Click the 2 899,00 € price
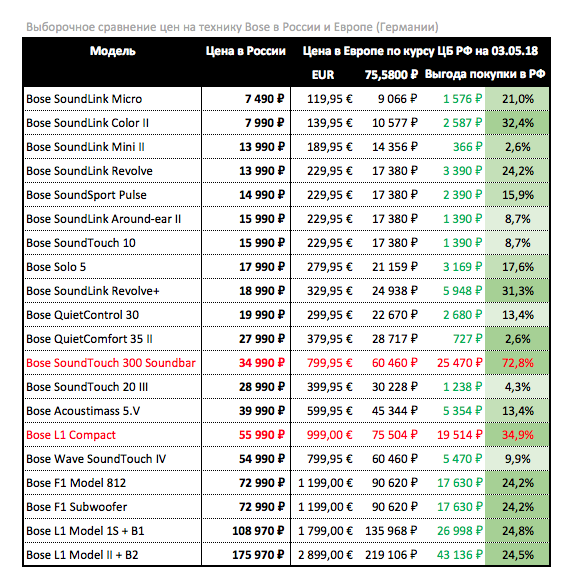 (x=326, y=555)
